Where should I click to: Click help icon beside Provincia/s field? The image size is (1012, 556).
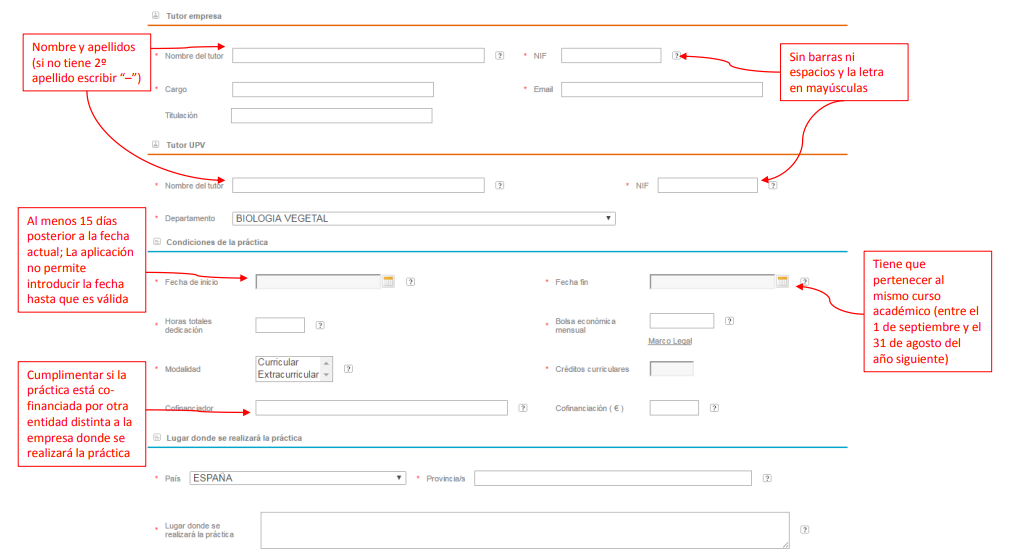click(x=766, y=478)
